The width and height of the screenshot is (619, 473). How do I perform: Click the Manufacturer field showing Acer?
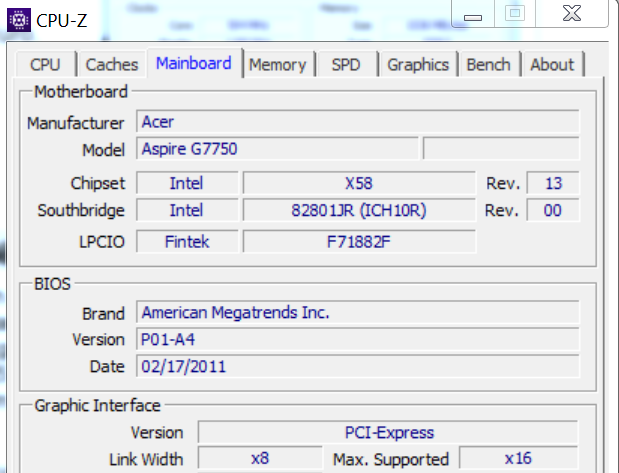click(x=358, y=122)
